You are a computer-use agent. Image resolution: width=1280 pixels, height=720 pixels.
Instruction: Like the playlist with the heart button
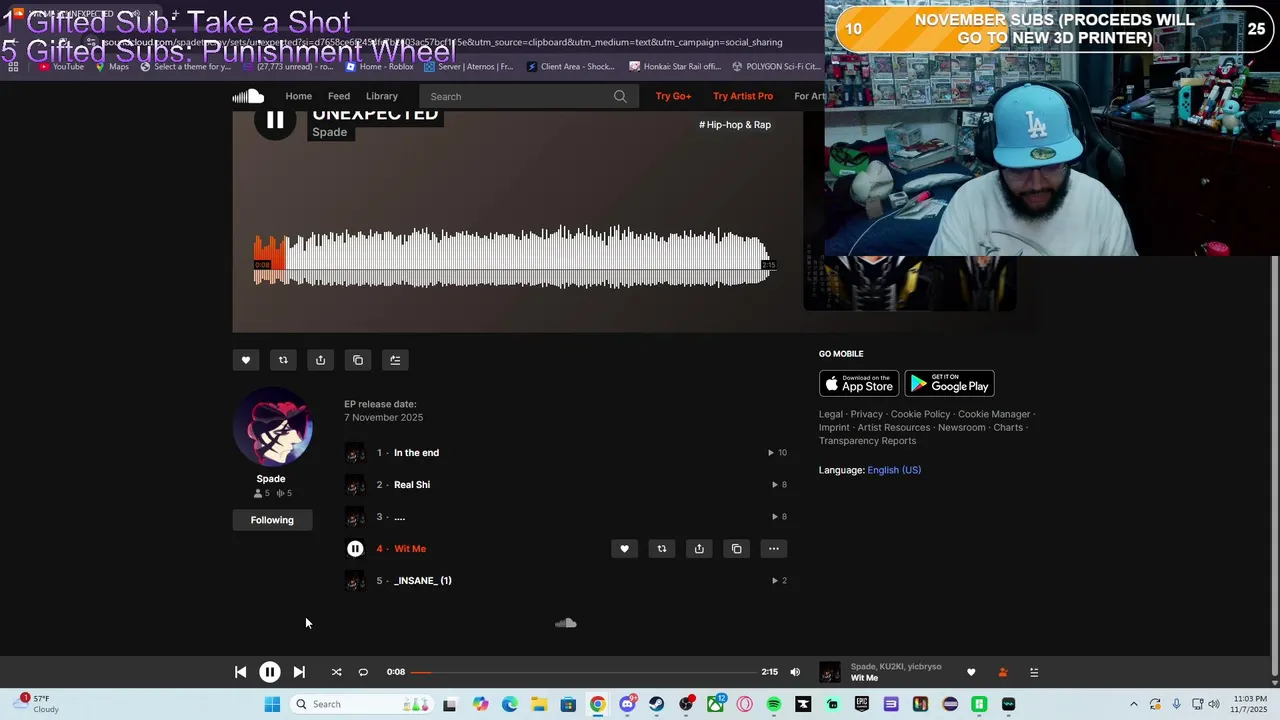point(246,360)
